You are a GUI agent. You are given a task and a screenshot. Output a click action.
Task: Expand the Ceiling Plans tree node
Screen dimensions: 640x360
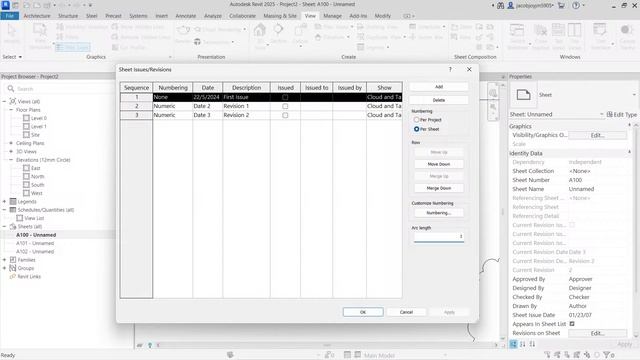pos(11,143)
